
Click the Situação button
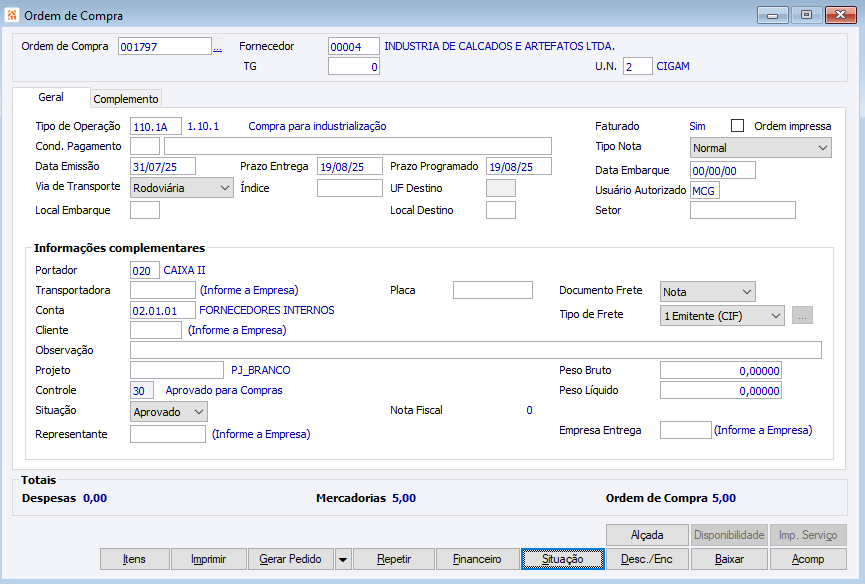[x=563, y=559]
